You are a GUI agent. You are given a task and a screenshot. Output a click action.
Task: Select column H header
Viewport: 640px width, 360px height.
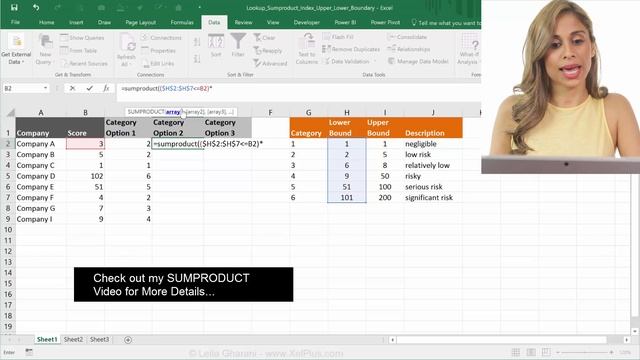(347, 112)
